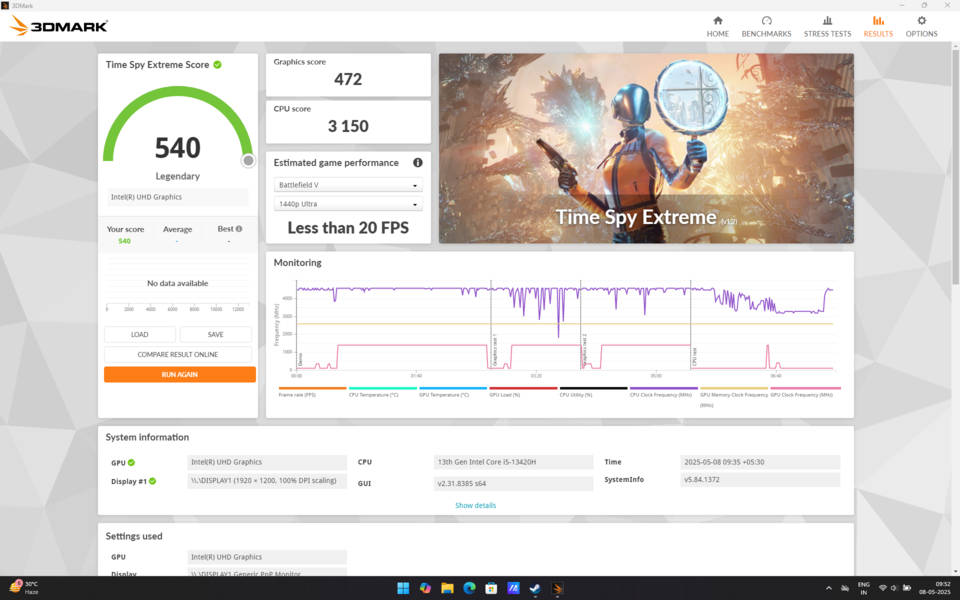Toggle the GPU Clock Frequency legend series

805,392
